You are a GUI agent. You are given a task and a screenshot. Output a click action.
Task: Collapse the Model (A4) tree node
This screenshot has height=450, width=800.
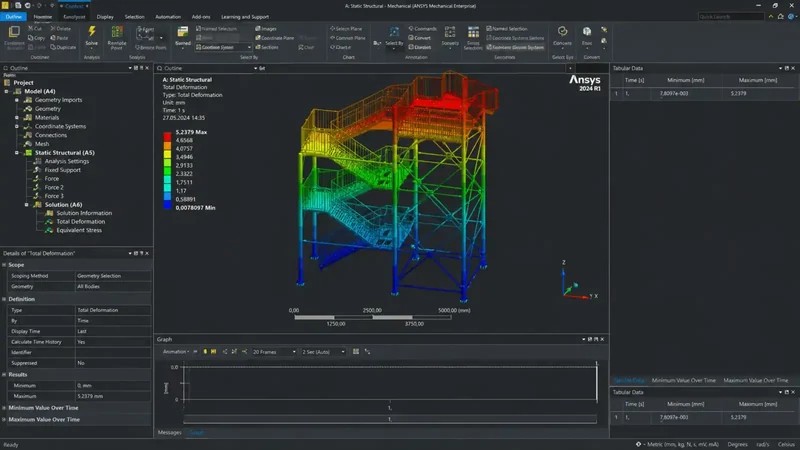click(x=7, y=91)
